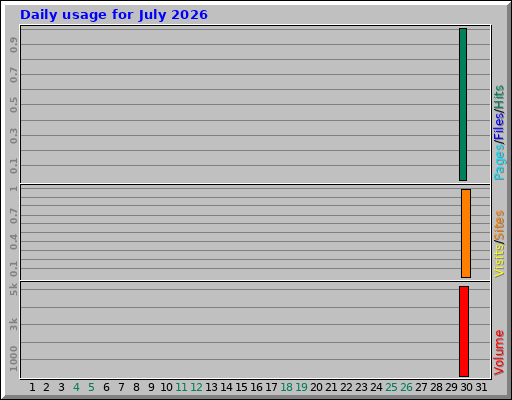Click green day label 18 on the x-axis
This screenshot has height=400, width=512.
pos(286,387)
